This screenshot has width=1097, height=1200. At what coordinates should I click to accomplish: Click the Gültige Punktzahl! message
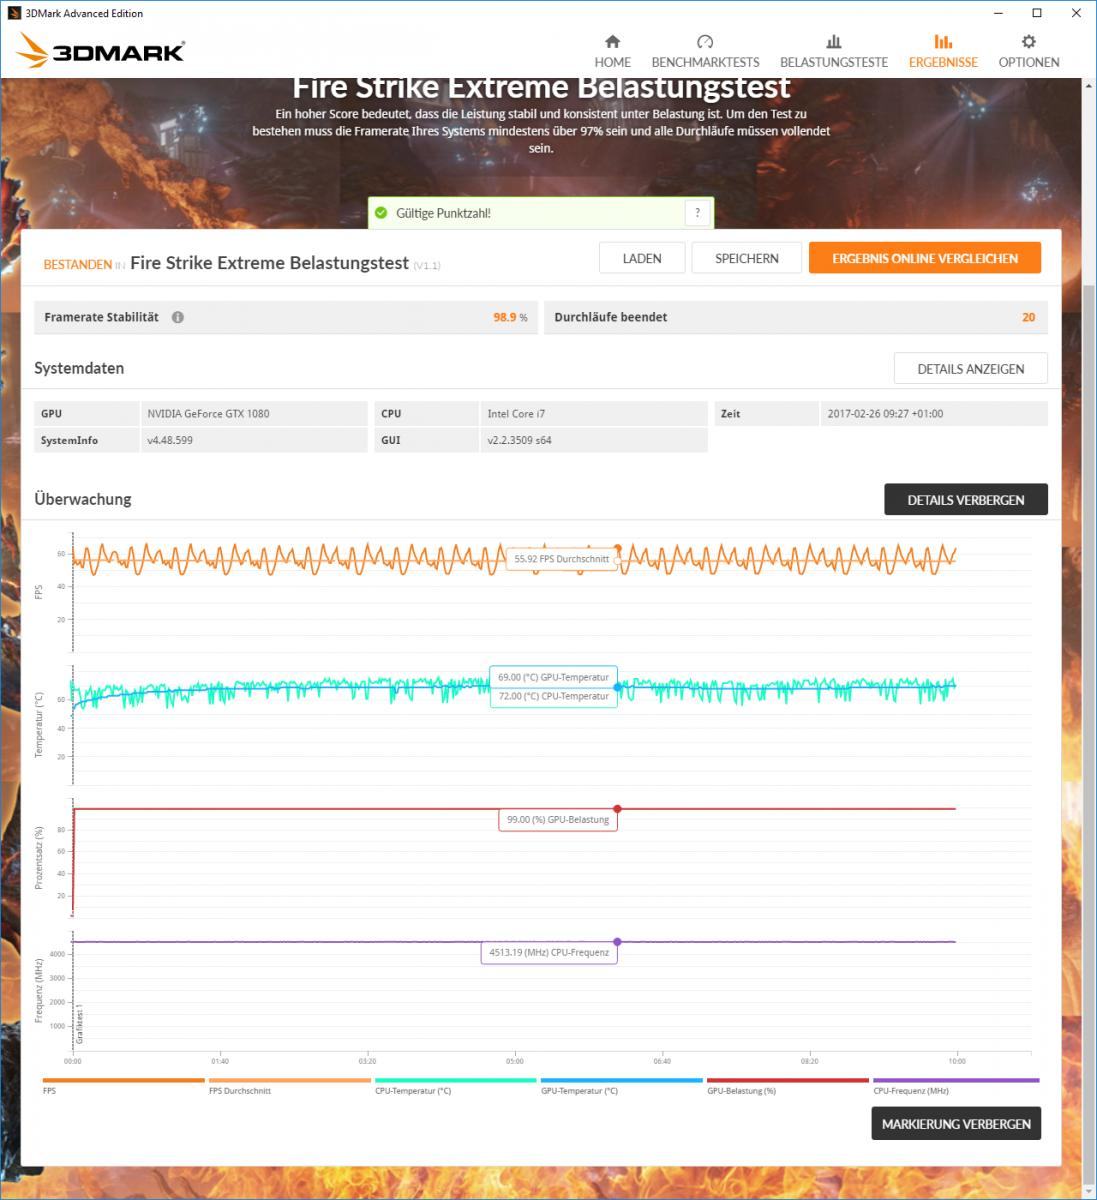click(x=443, y=213)
